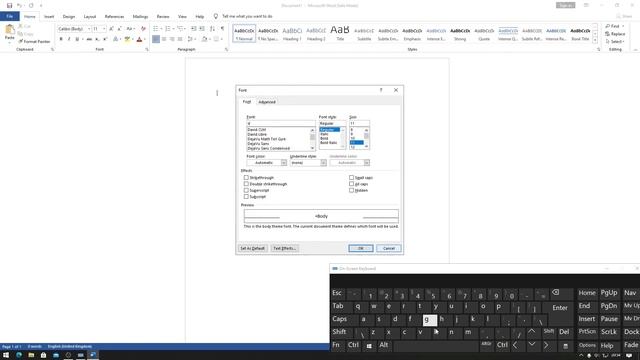Open the Select dropdown in Editing group
640x360 pixels.
[615, 42]
